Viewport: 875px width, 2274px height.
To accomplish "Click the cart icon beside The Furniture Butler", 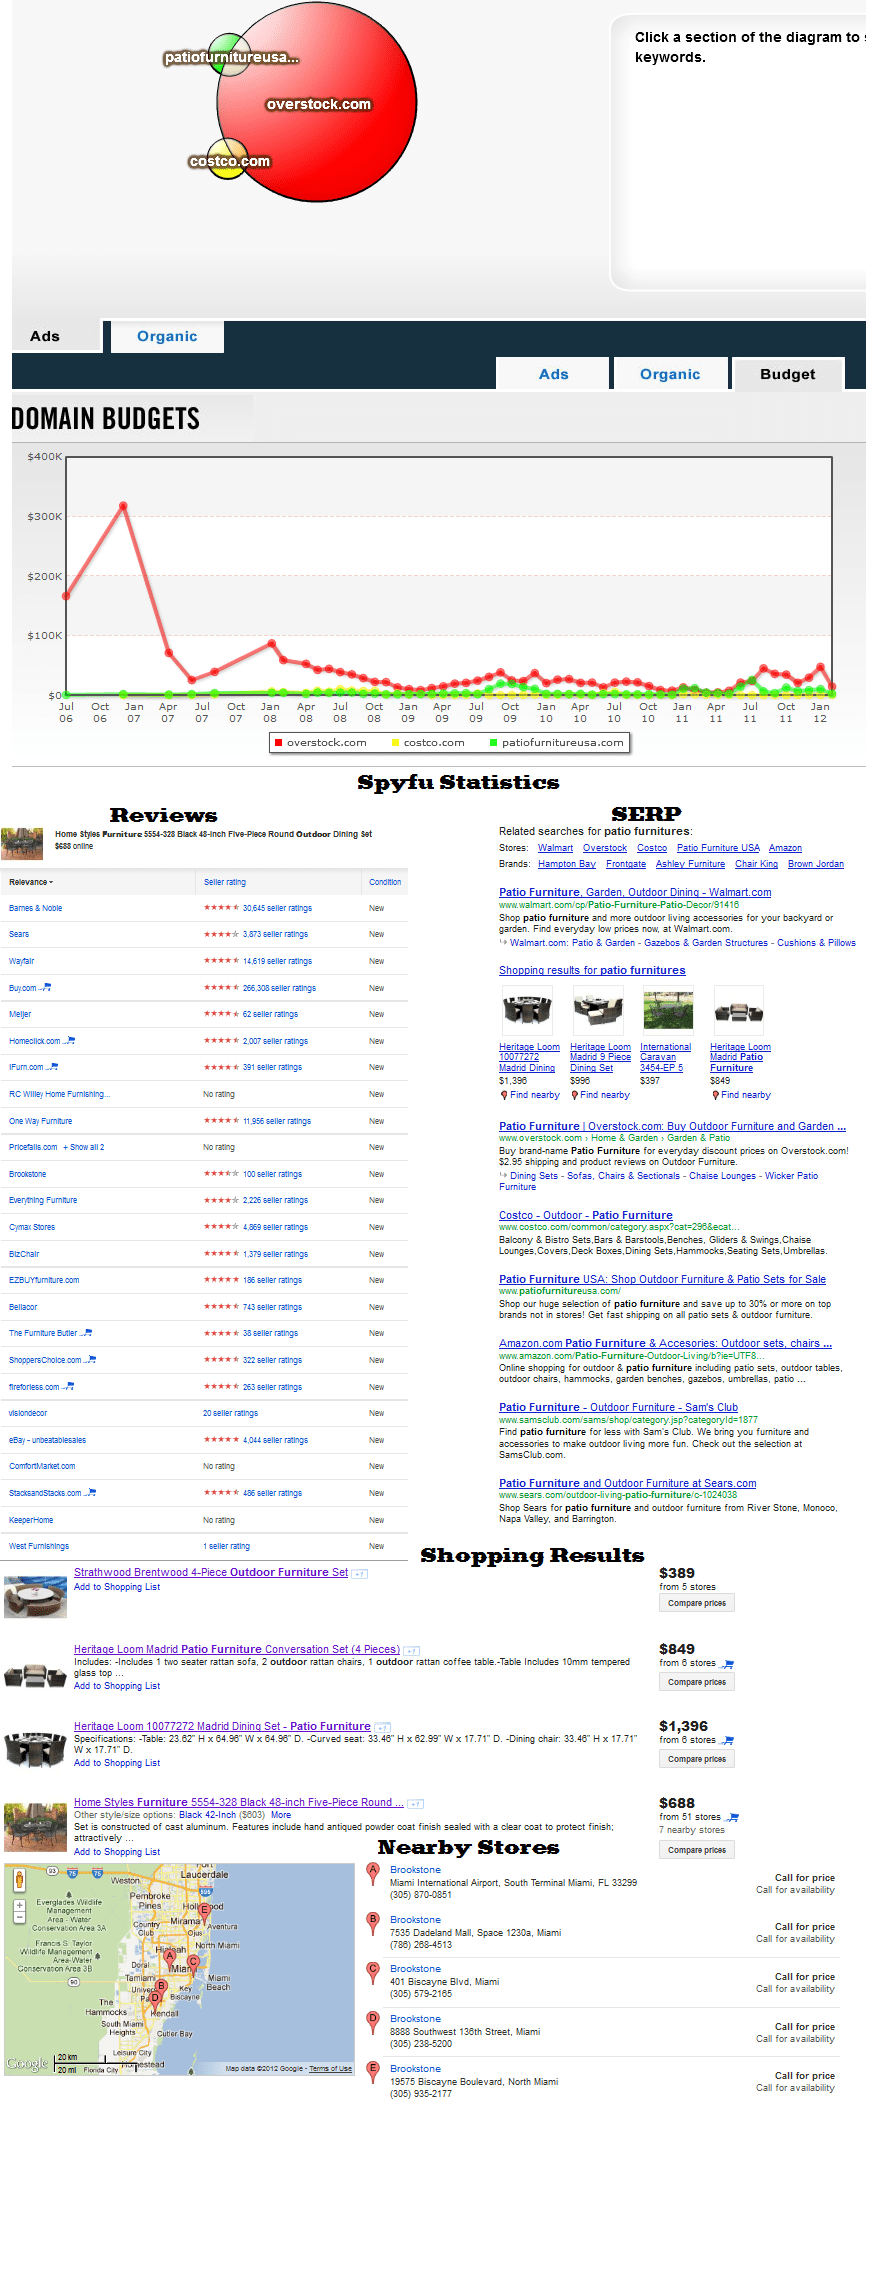I will pyautogui.click(x=87, y=1333).
